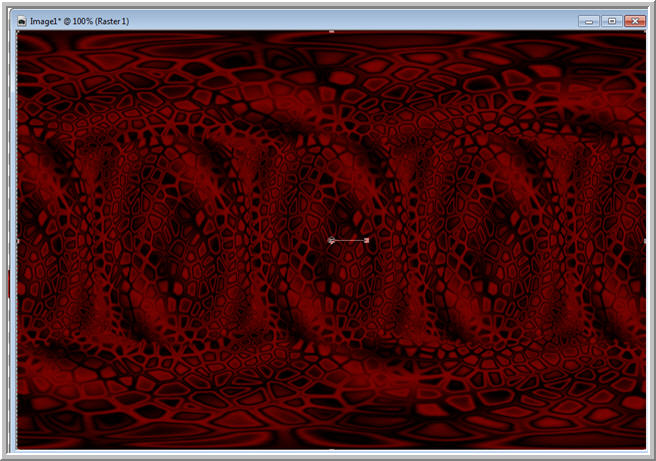Click the rotation handle right of center pivot
Image resolution: width=656 pixels, height=461 pixels.
(x=366, y=240)
